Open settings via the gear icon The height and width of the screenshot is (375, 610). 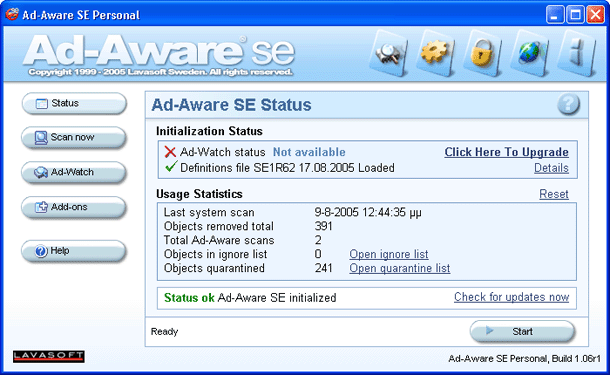[435, 53]
